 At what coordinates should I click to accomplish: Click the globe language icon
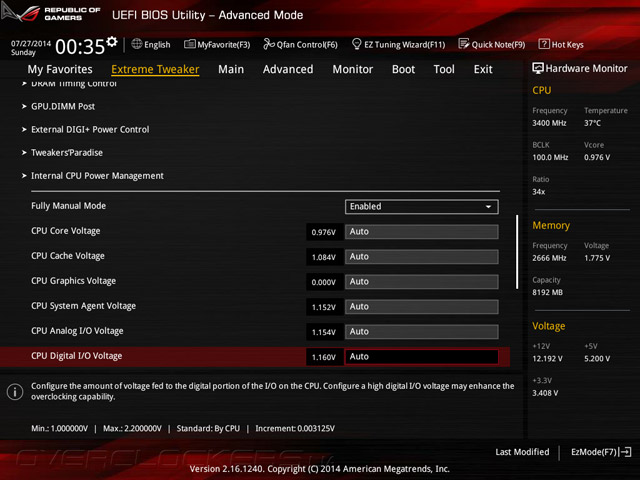point(137,44)
